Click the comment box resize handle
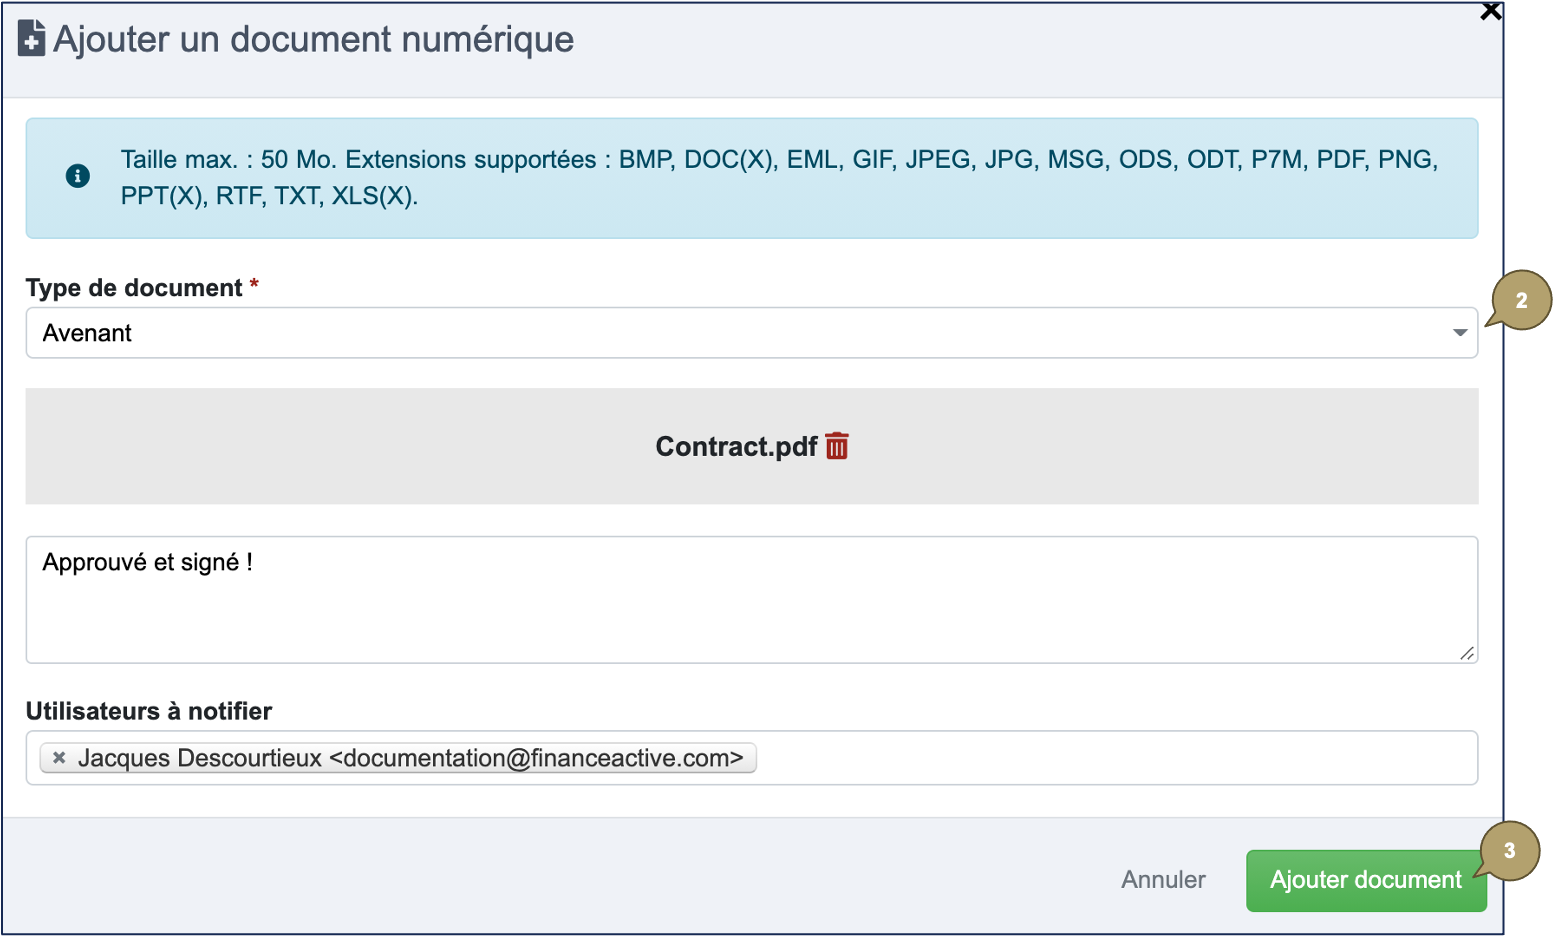Screen dimensions: 1554x937 coord(1466,653)
